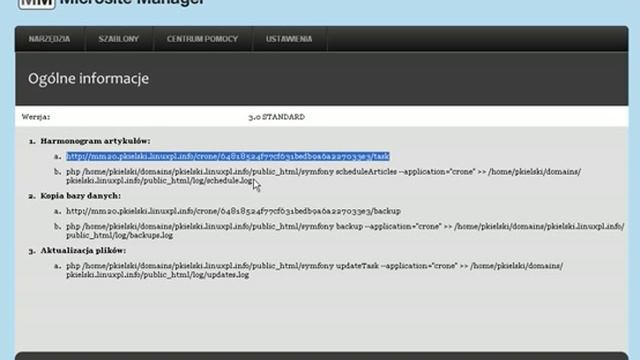Click the updateTask php command text
640x360 pixels.
click(314, 270)
